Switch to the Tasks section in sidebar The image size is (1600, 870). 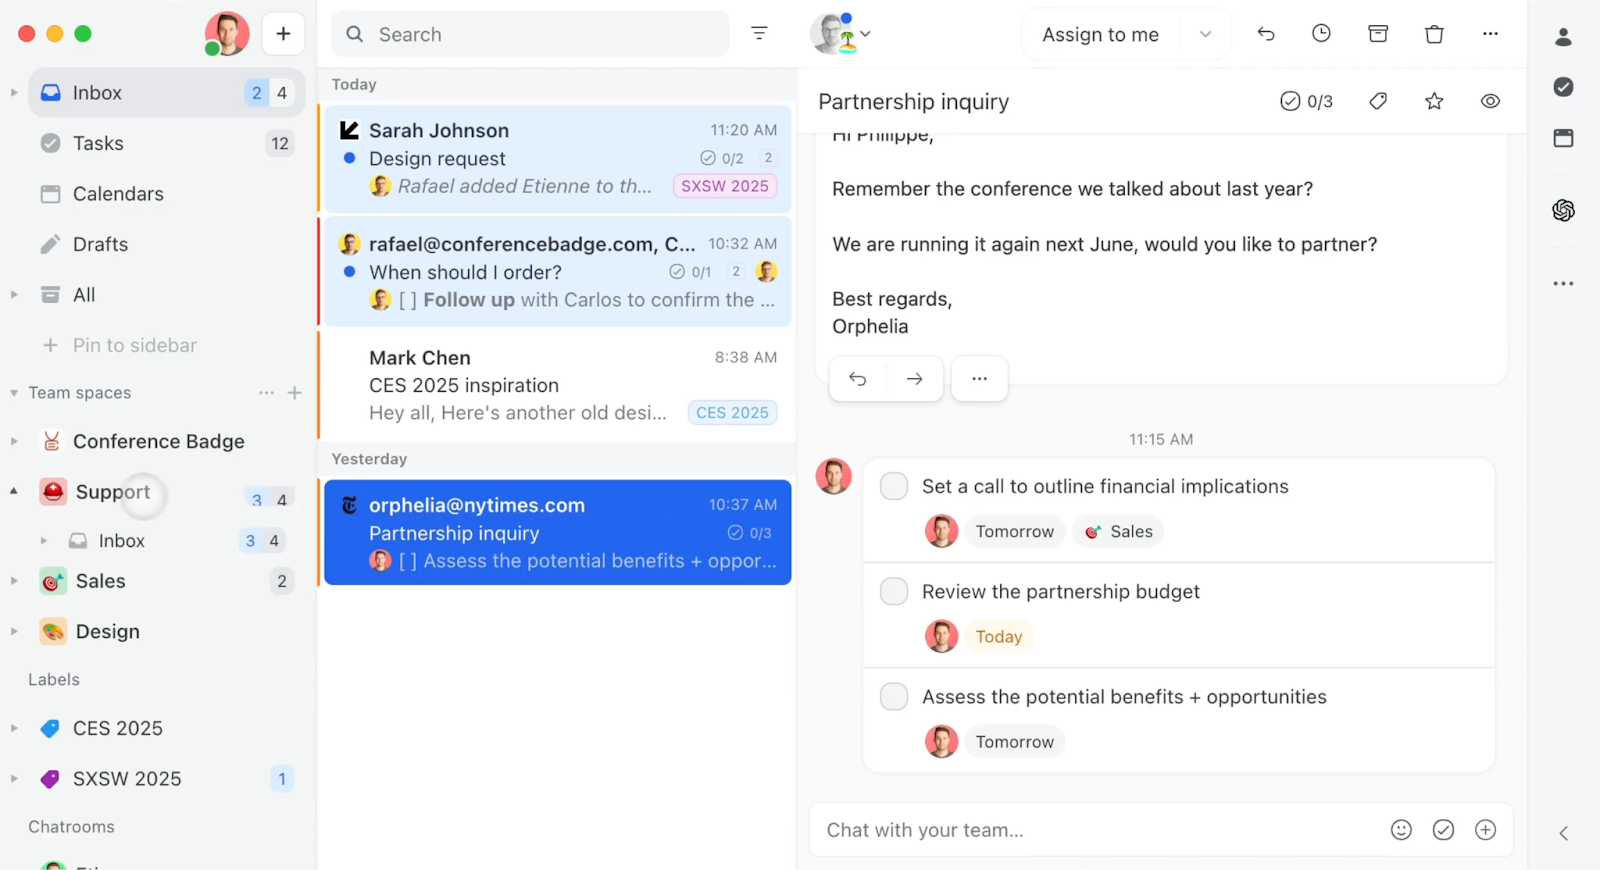[x=97, y=143]
